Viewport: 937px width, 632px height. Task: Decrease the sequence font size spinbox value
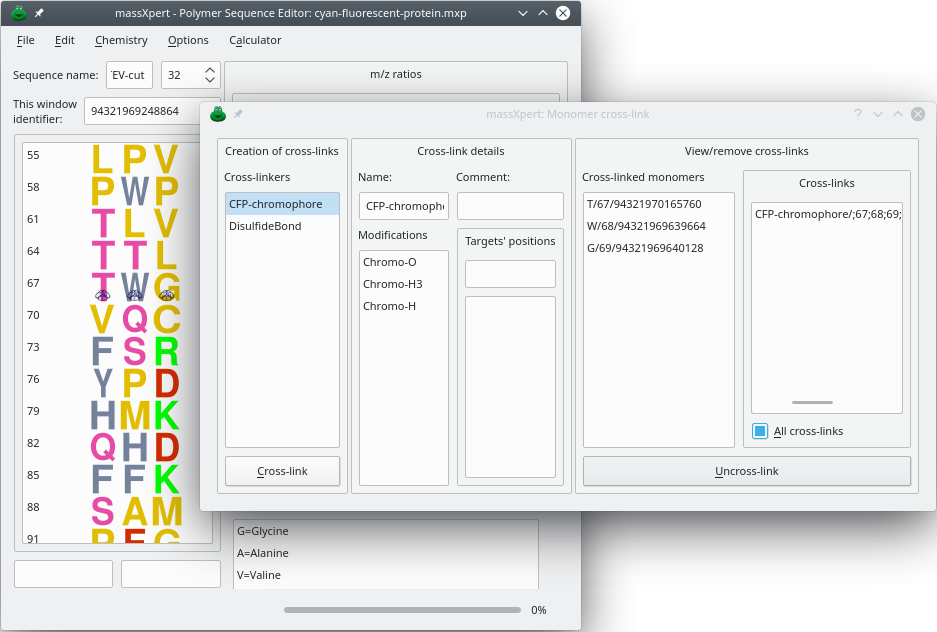(x=210, y=81)
